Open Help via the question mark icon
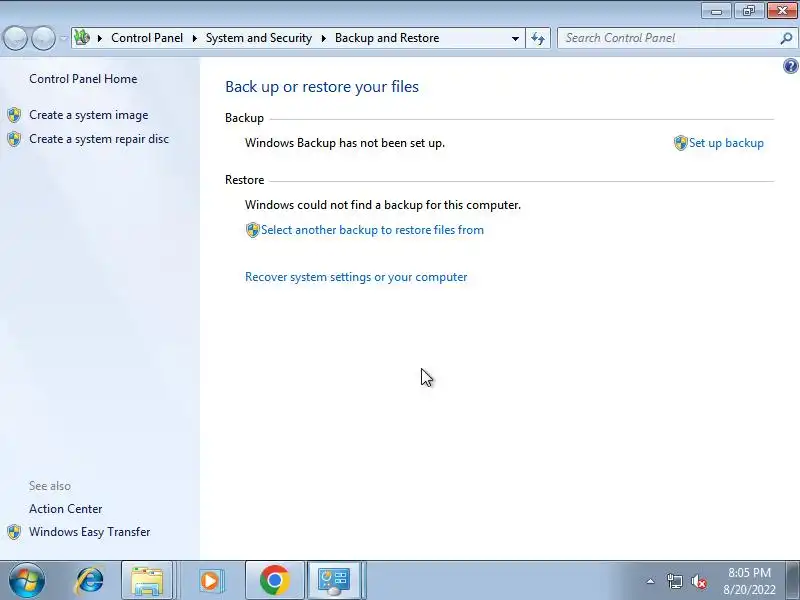Screen dimensions: 800x600 [790, 66]
